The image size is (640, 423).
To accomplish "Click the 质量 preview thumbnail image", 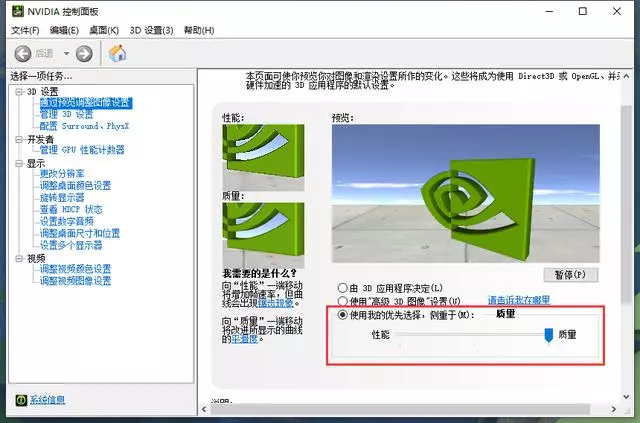I will pos(264,231).
